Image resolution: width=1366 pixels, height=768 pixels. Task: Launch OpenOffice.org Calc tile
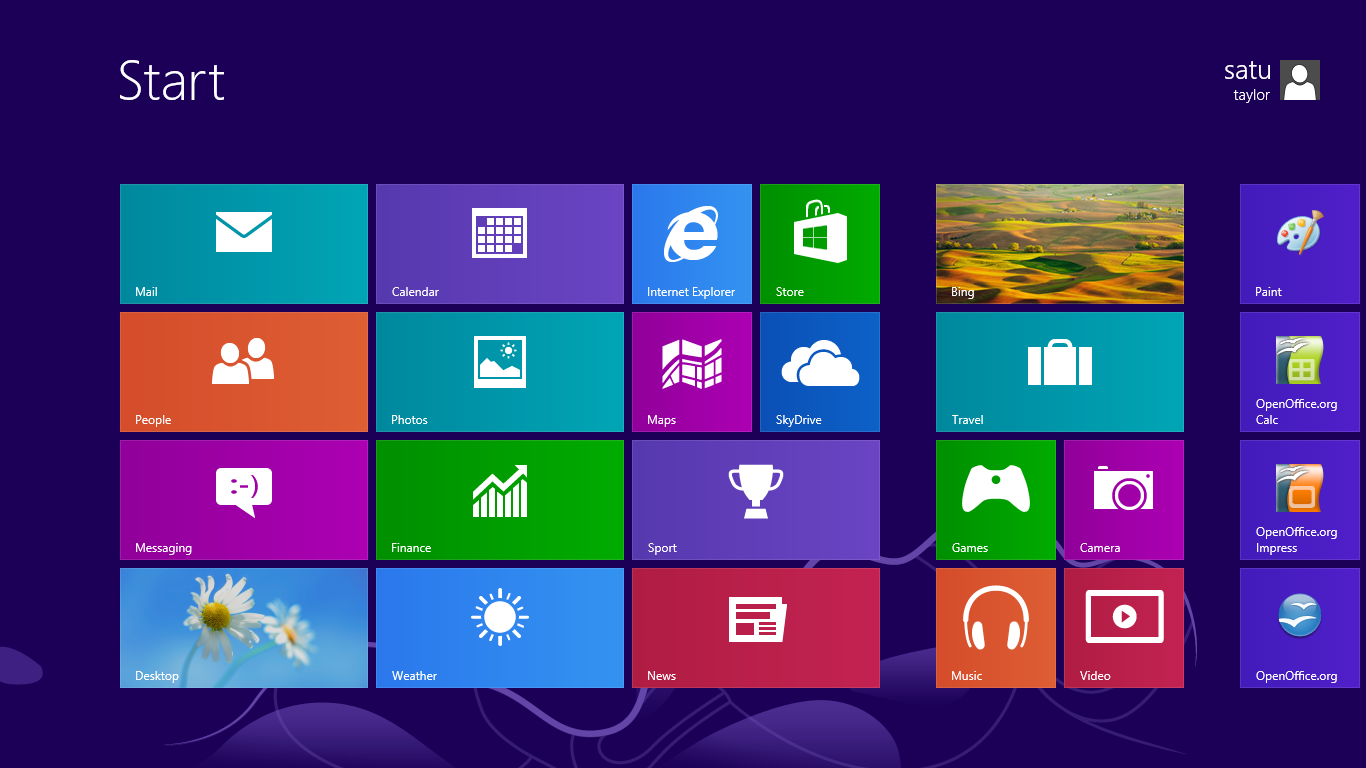[1300, 372]
